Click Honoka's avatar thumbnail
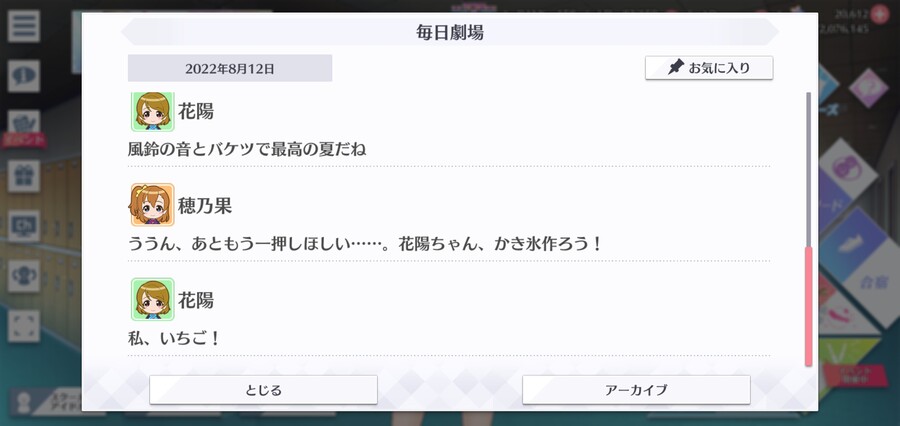The image size is (900, 426). coord(152,205)
